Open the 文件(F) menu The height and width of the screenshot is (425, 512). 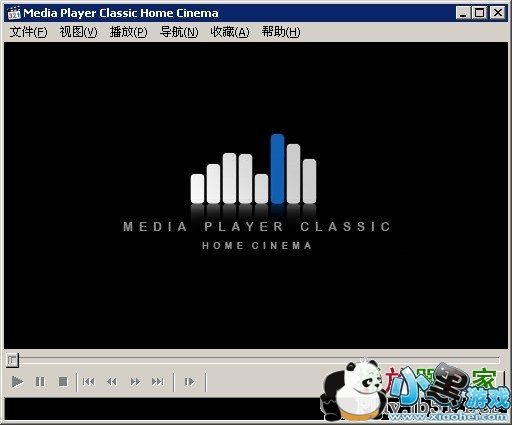click(x=28, y=32)
